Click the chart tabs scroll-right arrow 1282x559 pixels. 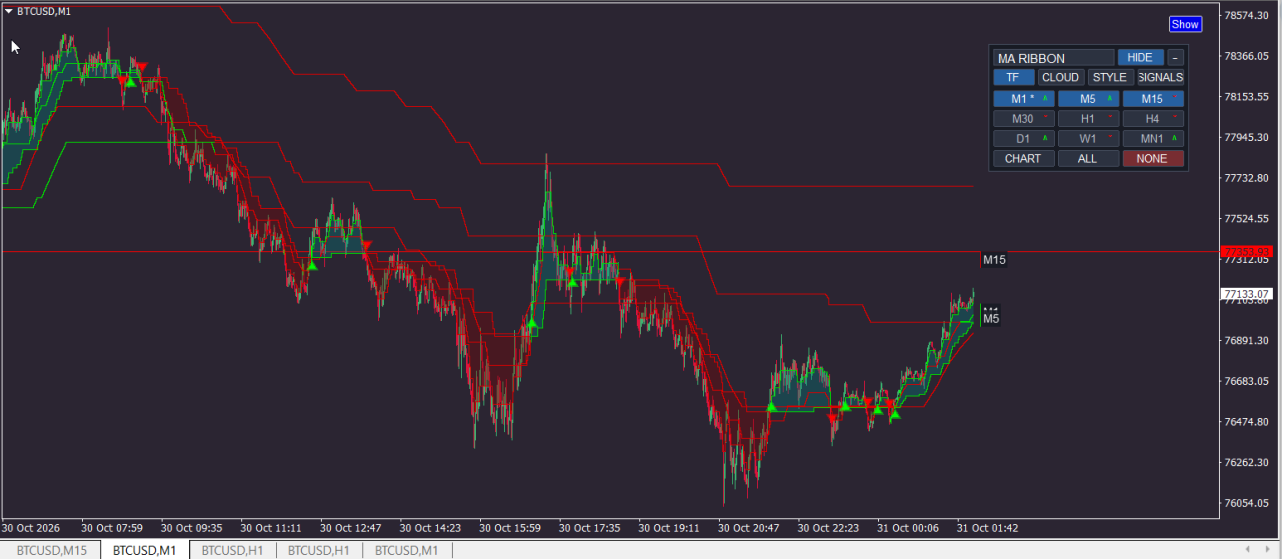[x=1270, y=549]
